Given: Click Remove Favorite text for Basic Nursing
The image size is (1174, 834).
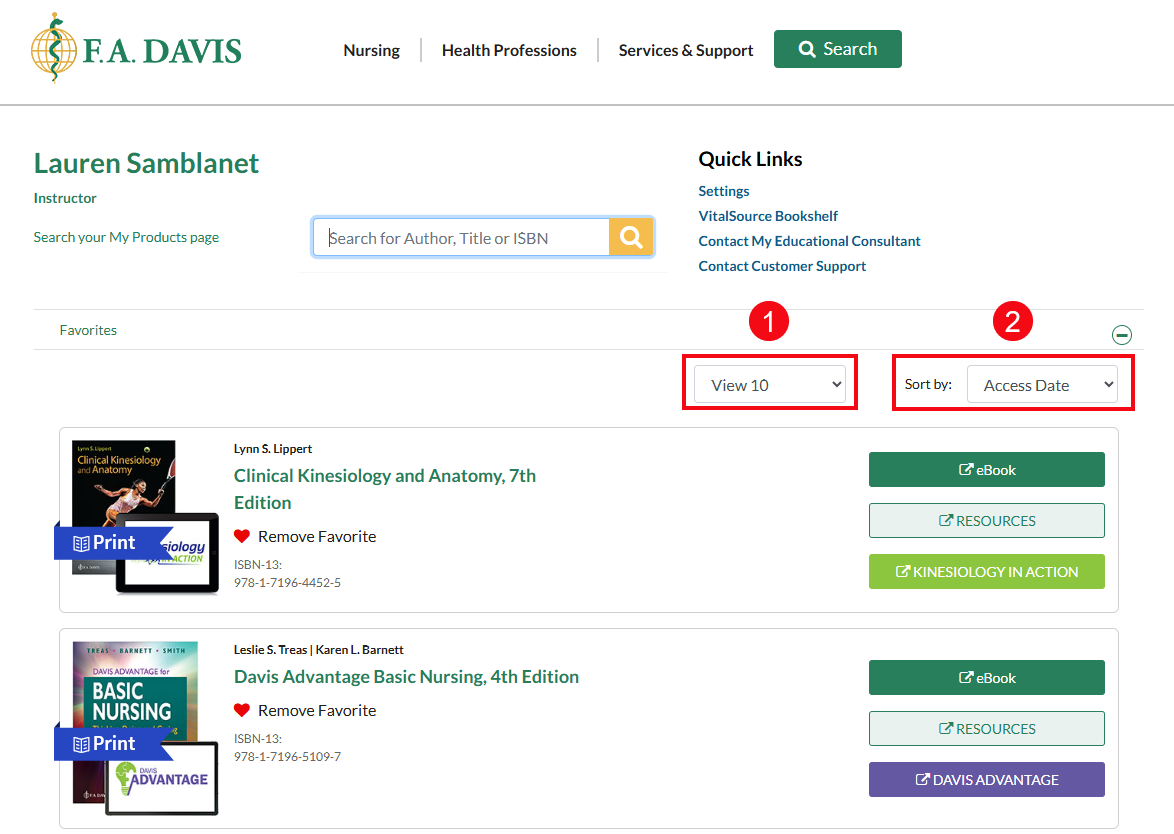Looking at the screenshot, I should pyautogui.click(x=317, y=710).
